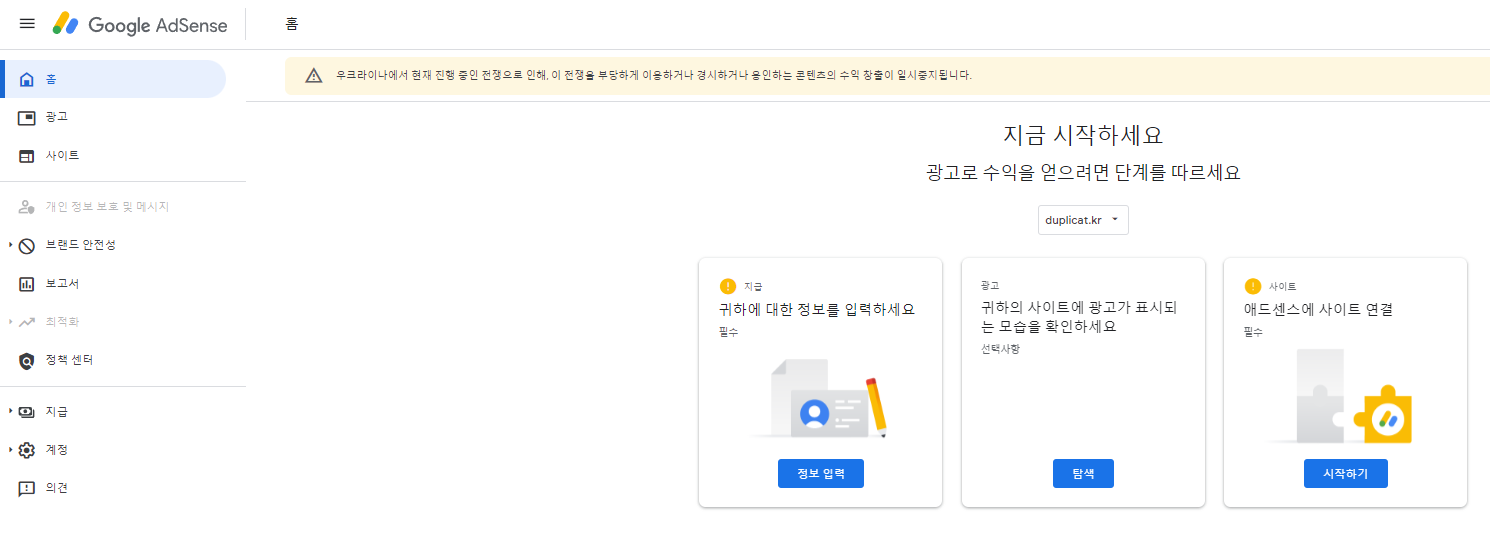
Task: Expand the 브랜드 안전성 submenu arrow
Action: click(11, 245)
